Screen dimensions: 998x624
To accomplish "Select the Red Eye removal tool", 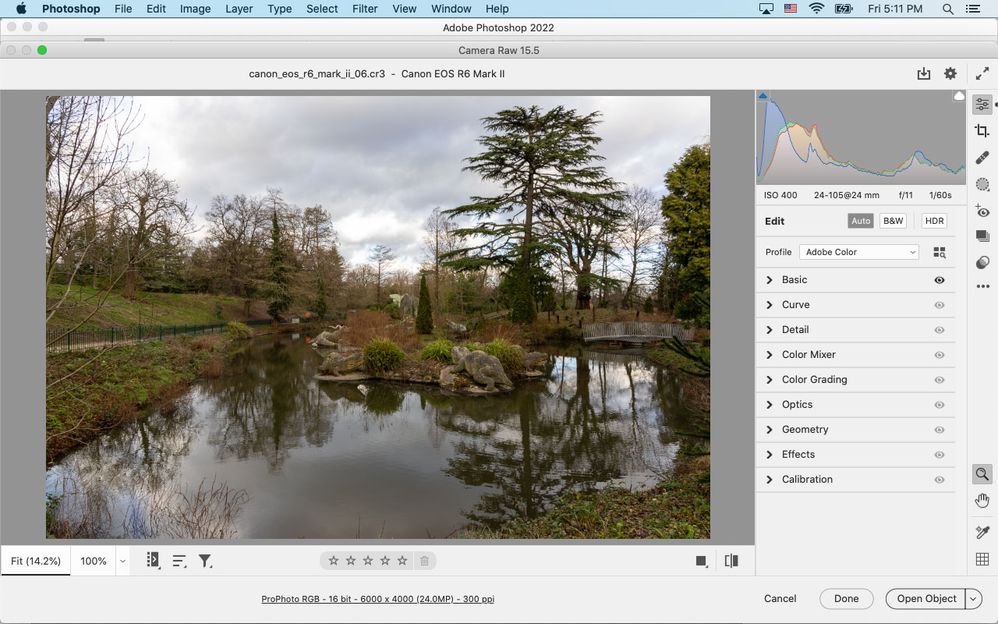I will point(982,211).
